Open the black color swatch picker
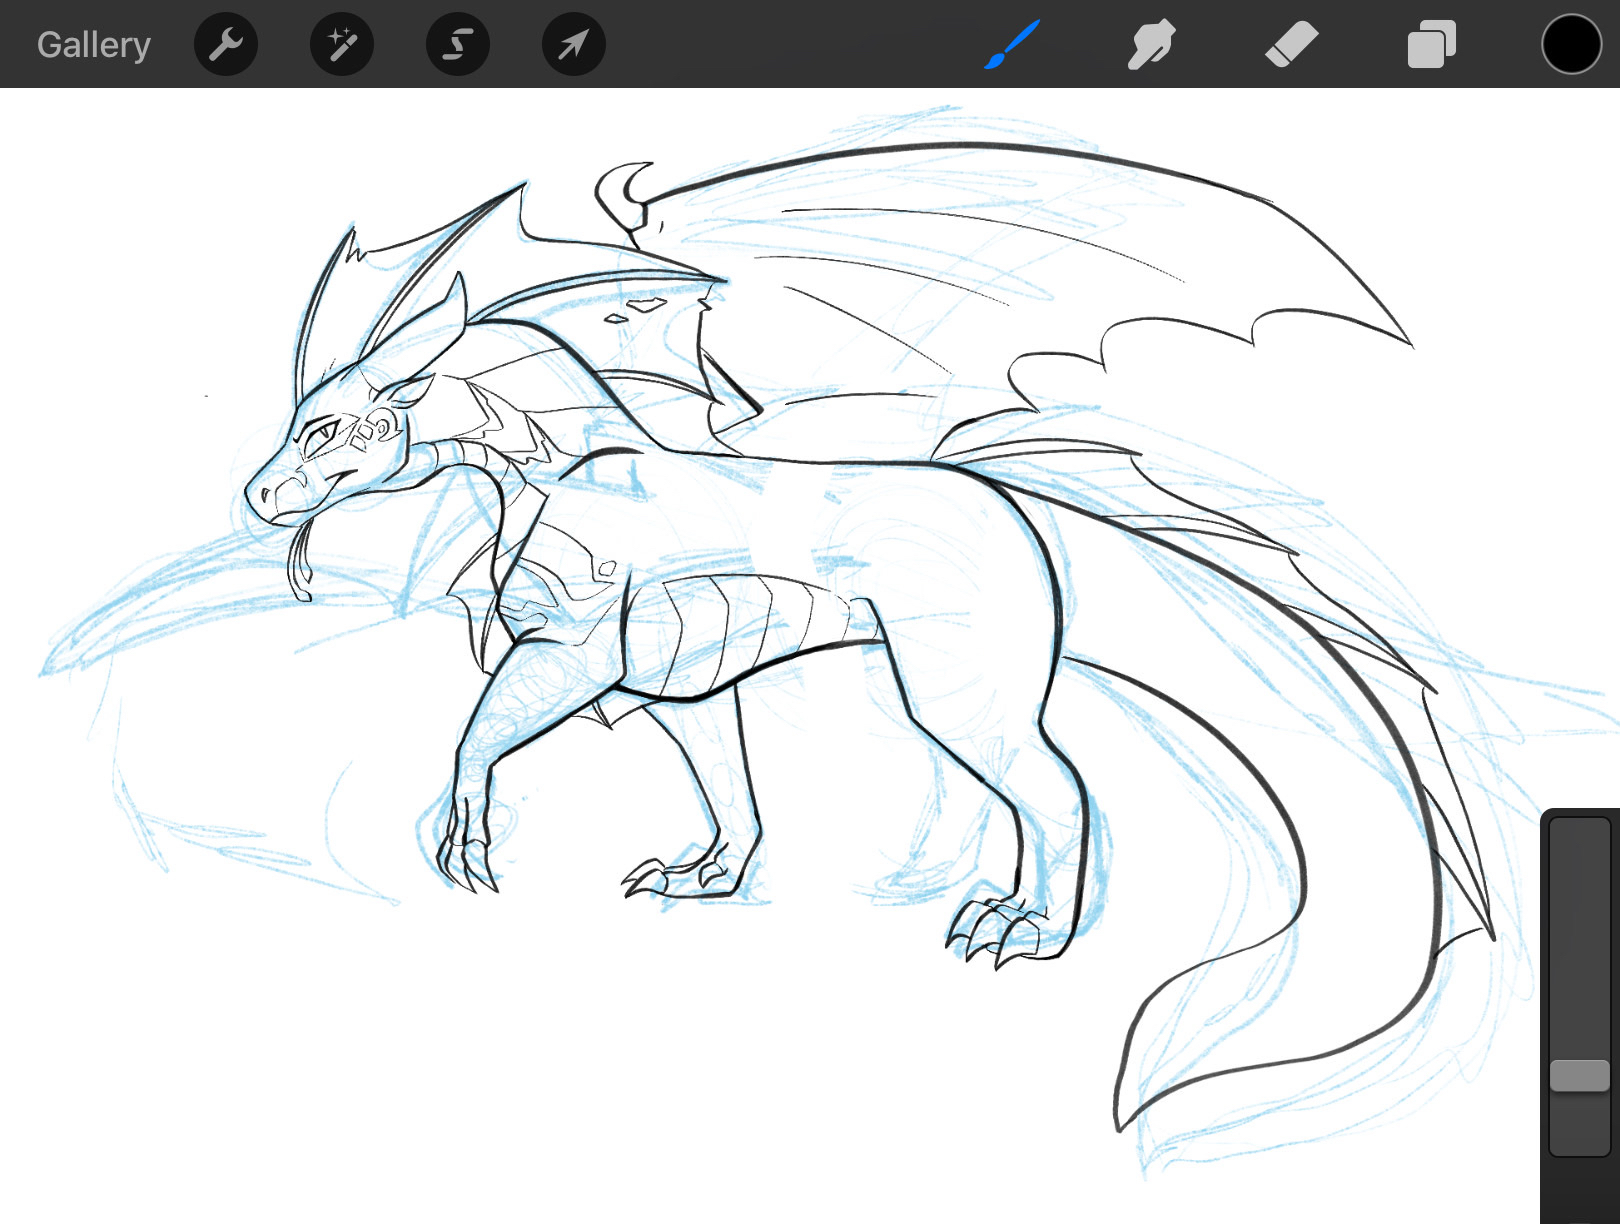Viewport: 1620px width, 1224px height. point(1571,45)
